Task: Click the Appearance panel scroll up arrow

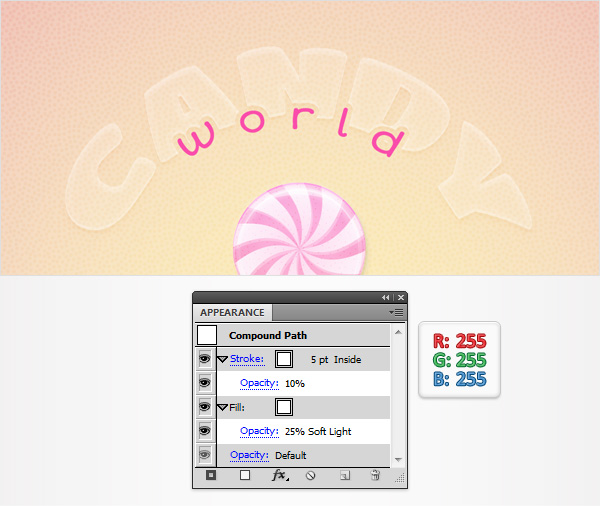Action: 398,332
